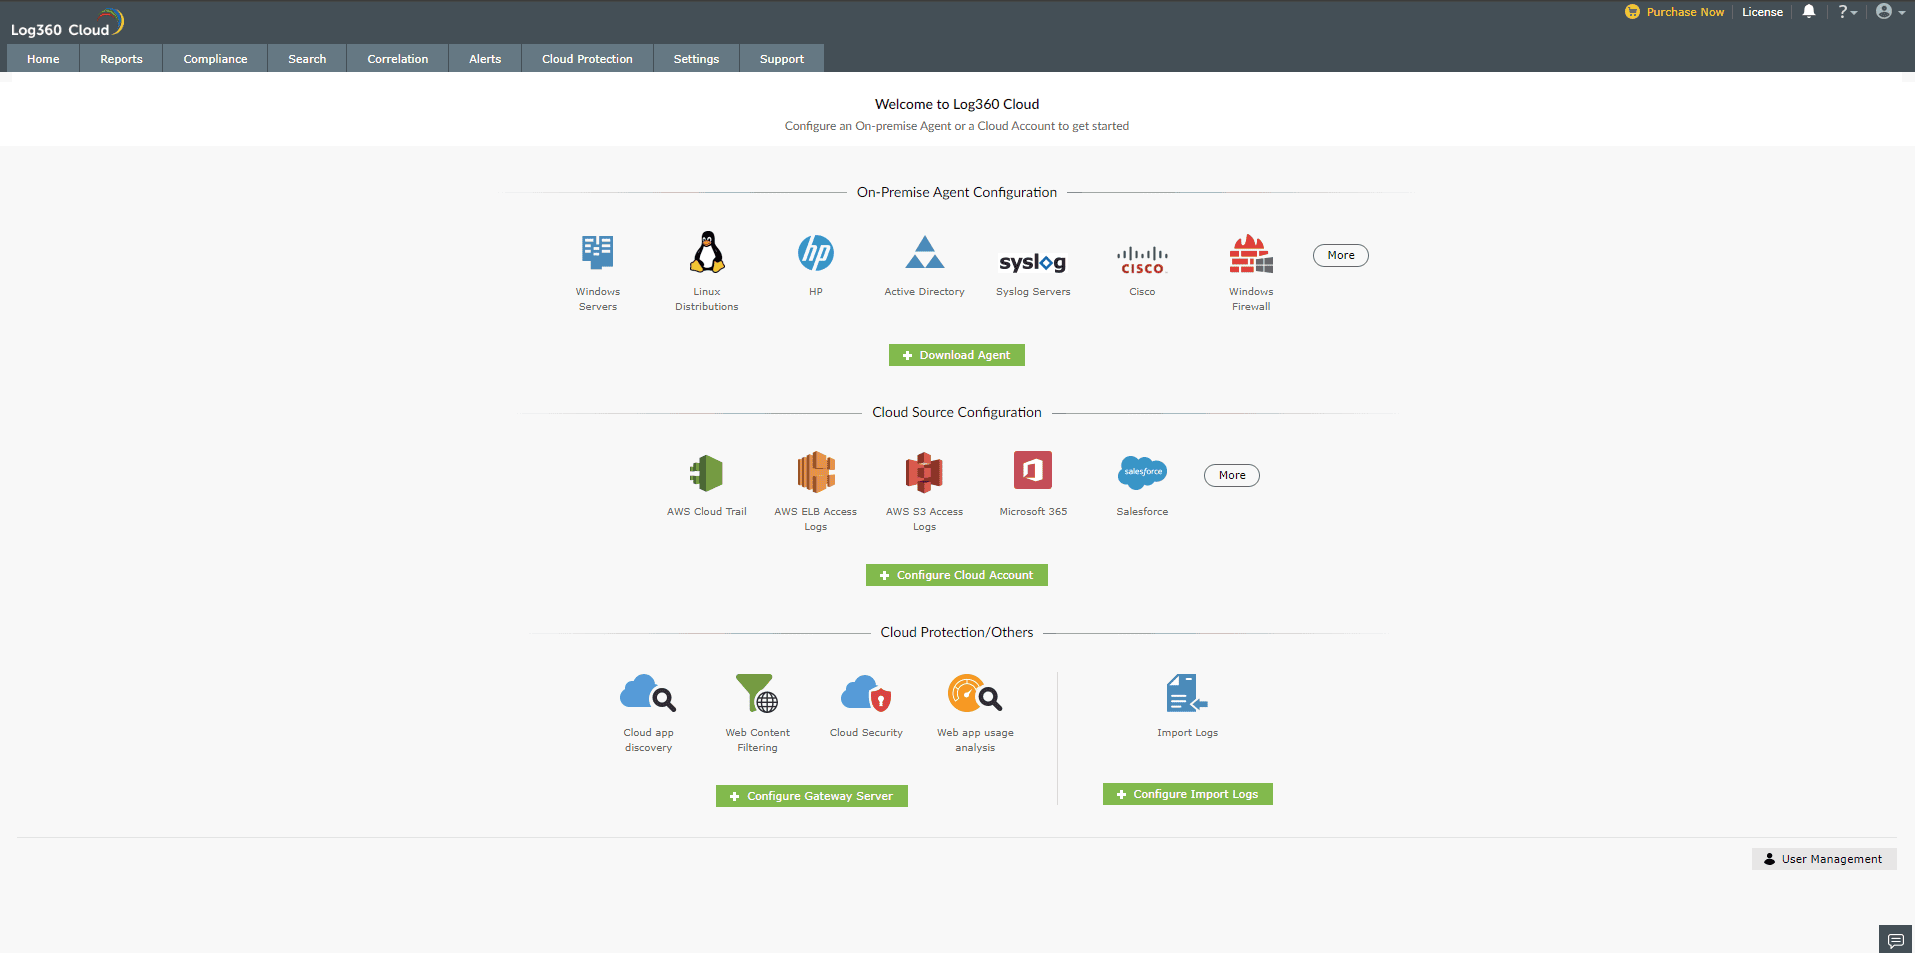Open the Alerts tab

[x=485, y=59]
